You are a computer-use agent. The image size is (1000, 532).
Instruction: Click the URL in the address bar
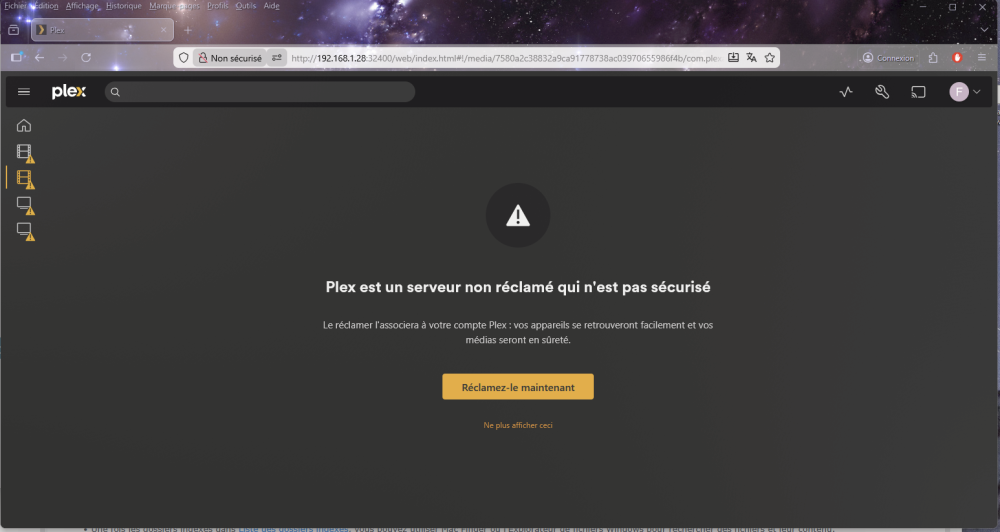pyautogui.click(x=506, y=58)
